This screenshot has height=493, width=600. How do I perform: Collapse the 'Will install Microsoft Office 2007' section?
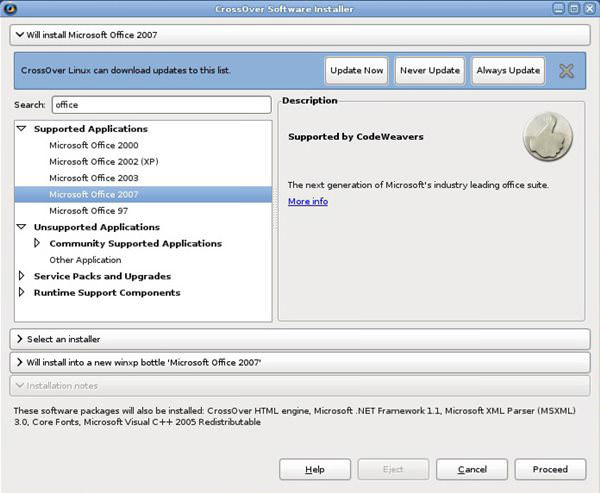click(300, 35)
